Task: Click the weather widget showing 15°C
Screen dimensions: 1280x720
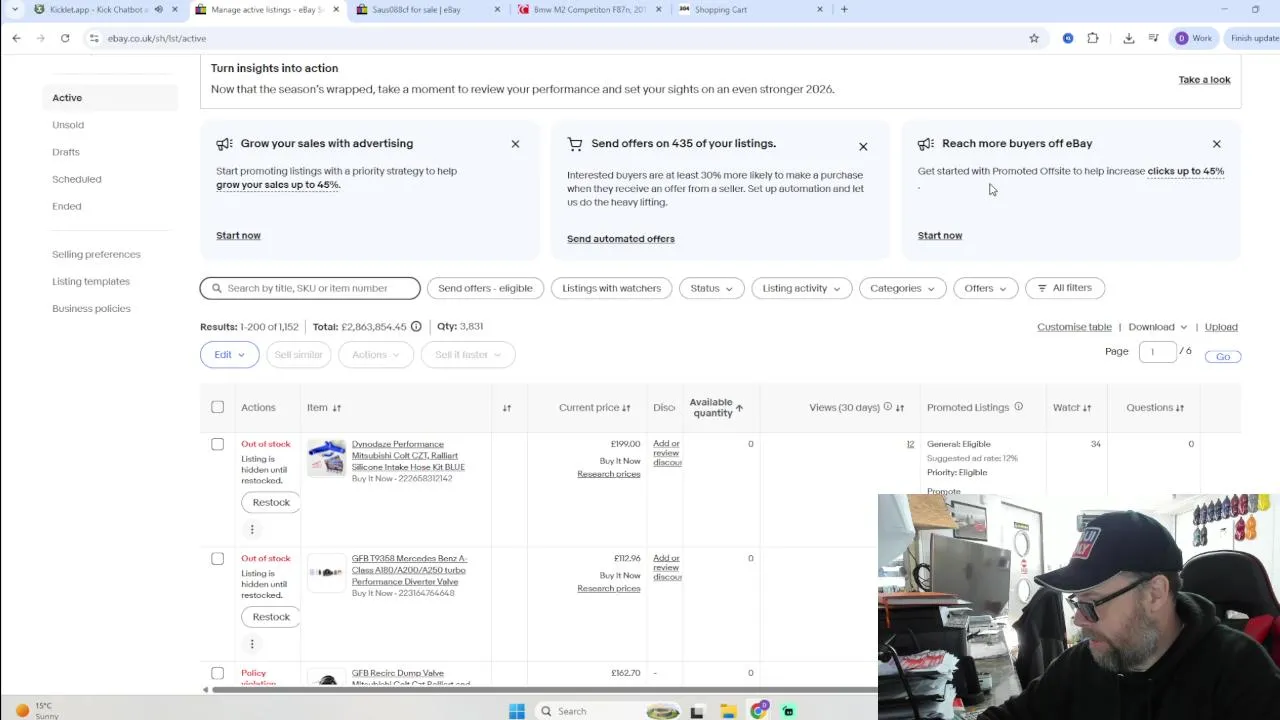Action: (36, 710)
